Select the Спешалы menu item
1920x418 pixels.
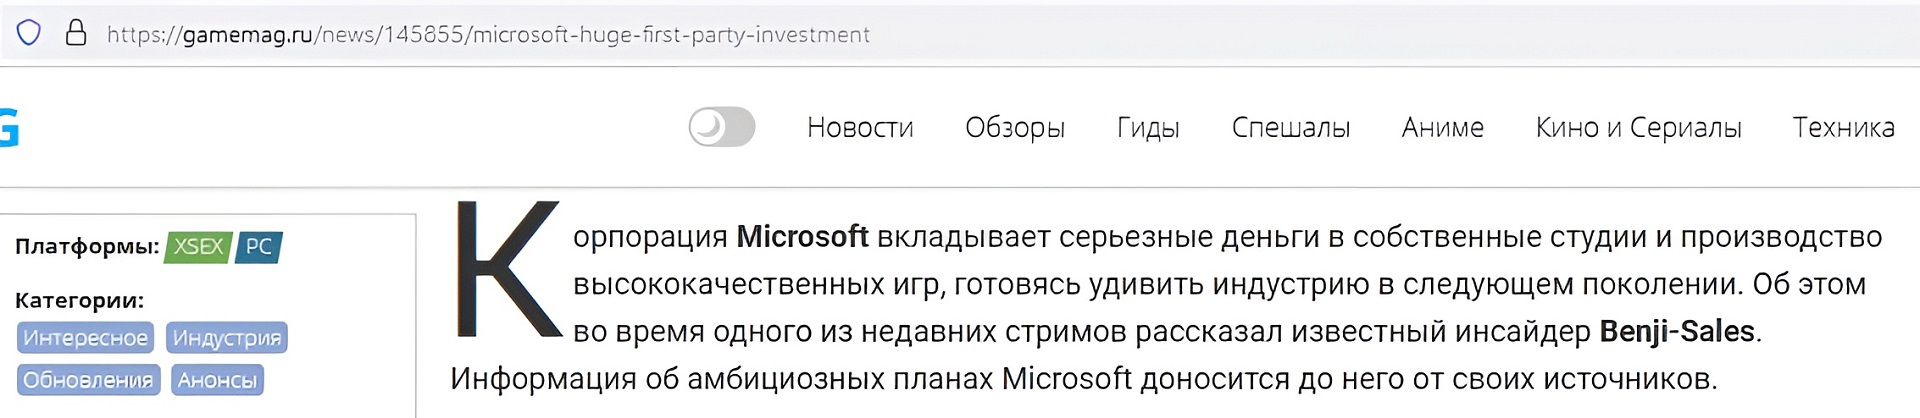[1290, 128]
